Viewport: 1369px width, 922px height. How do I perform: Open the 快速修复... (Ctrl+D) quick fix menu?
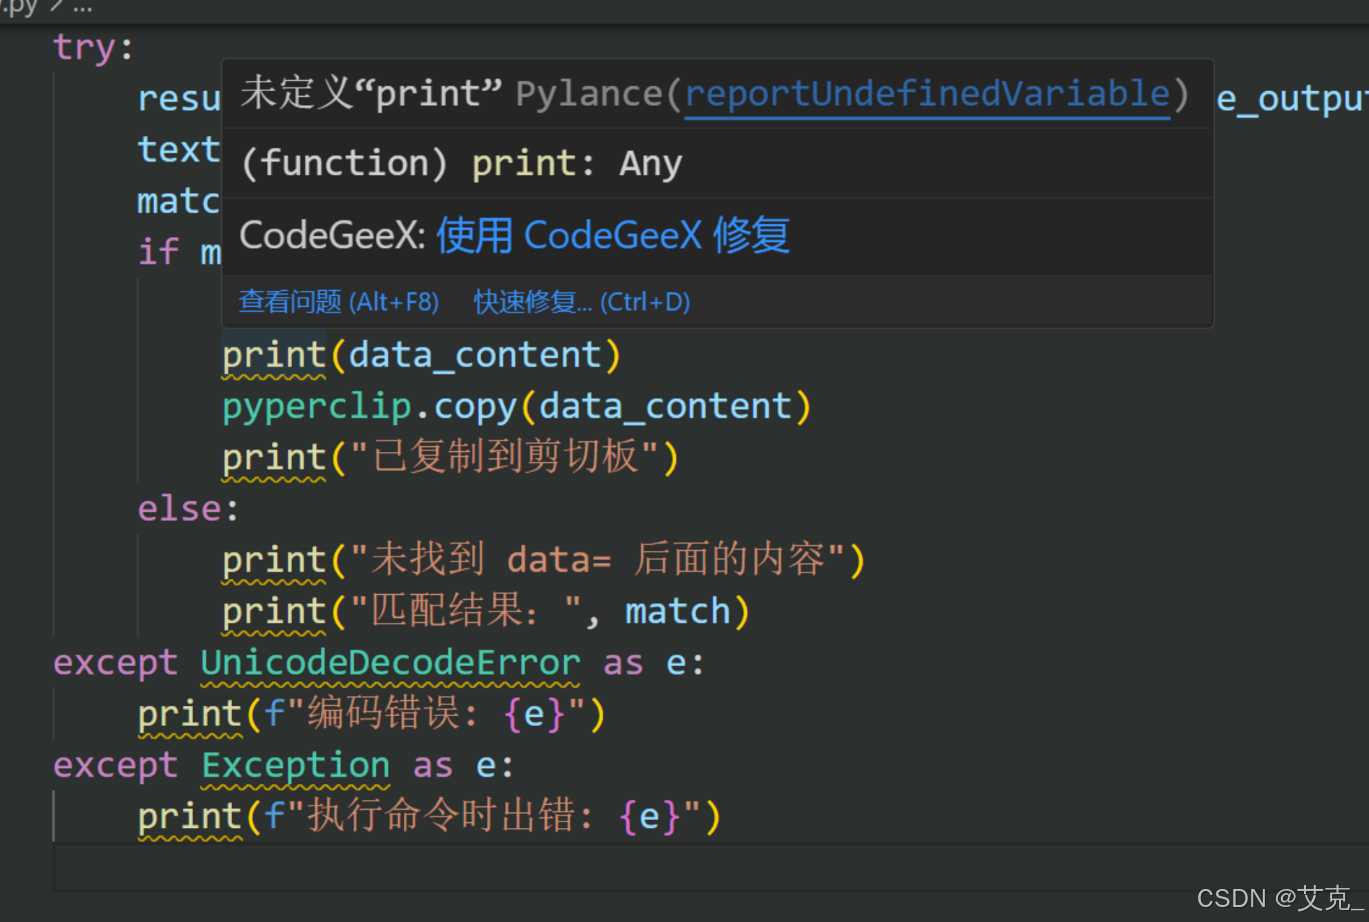[x=582, y=301]
